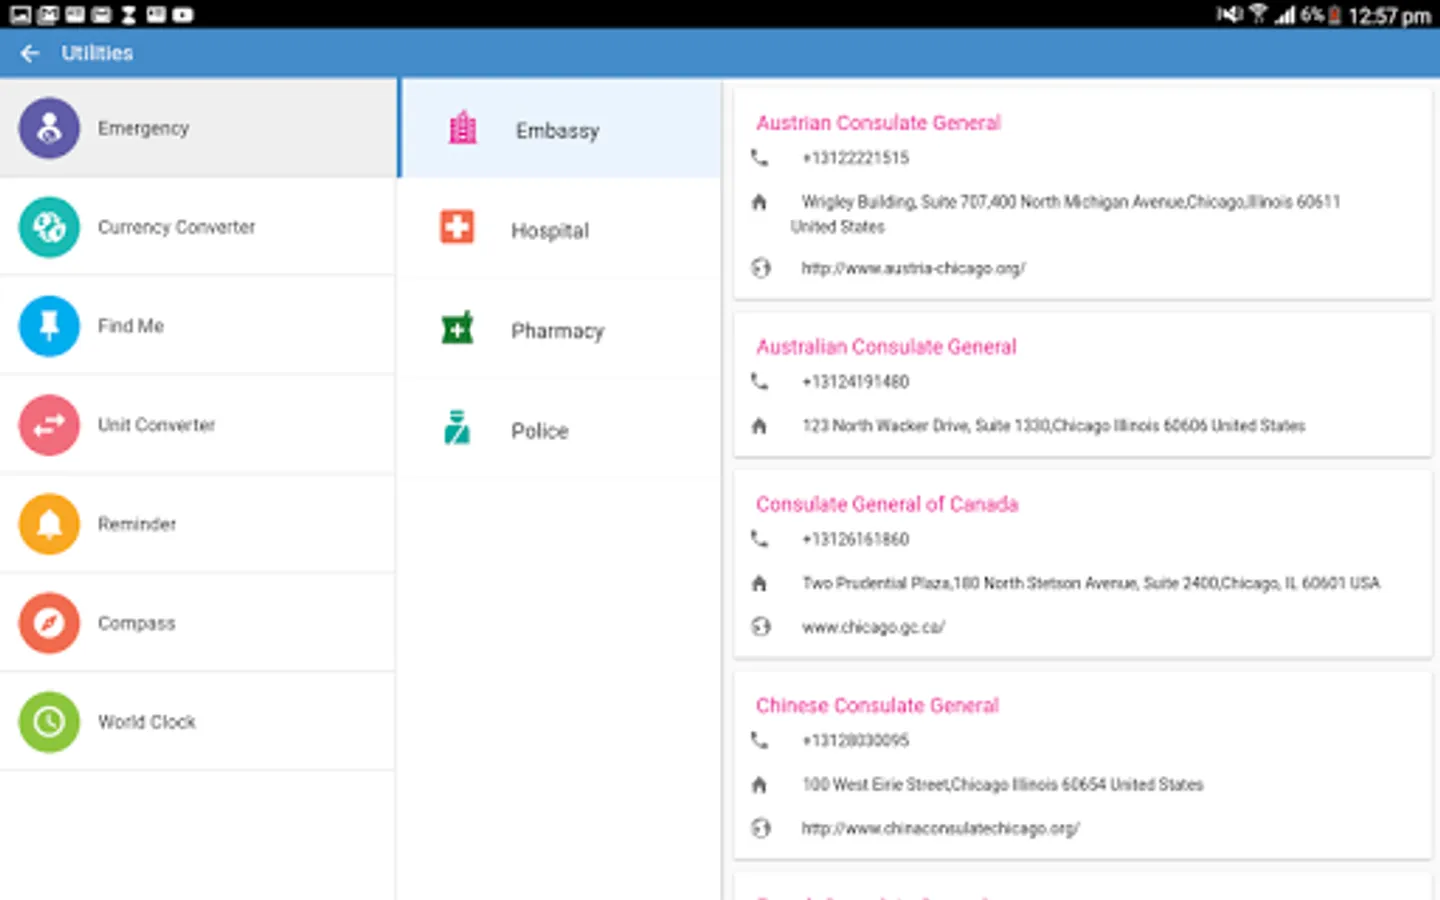Open the austria-chicago.org website link
This screenshot has height=900, width=1440.
pyautogui.click(x=912, y=268)
